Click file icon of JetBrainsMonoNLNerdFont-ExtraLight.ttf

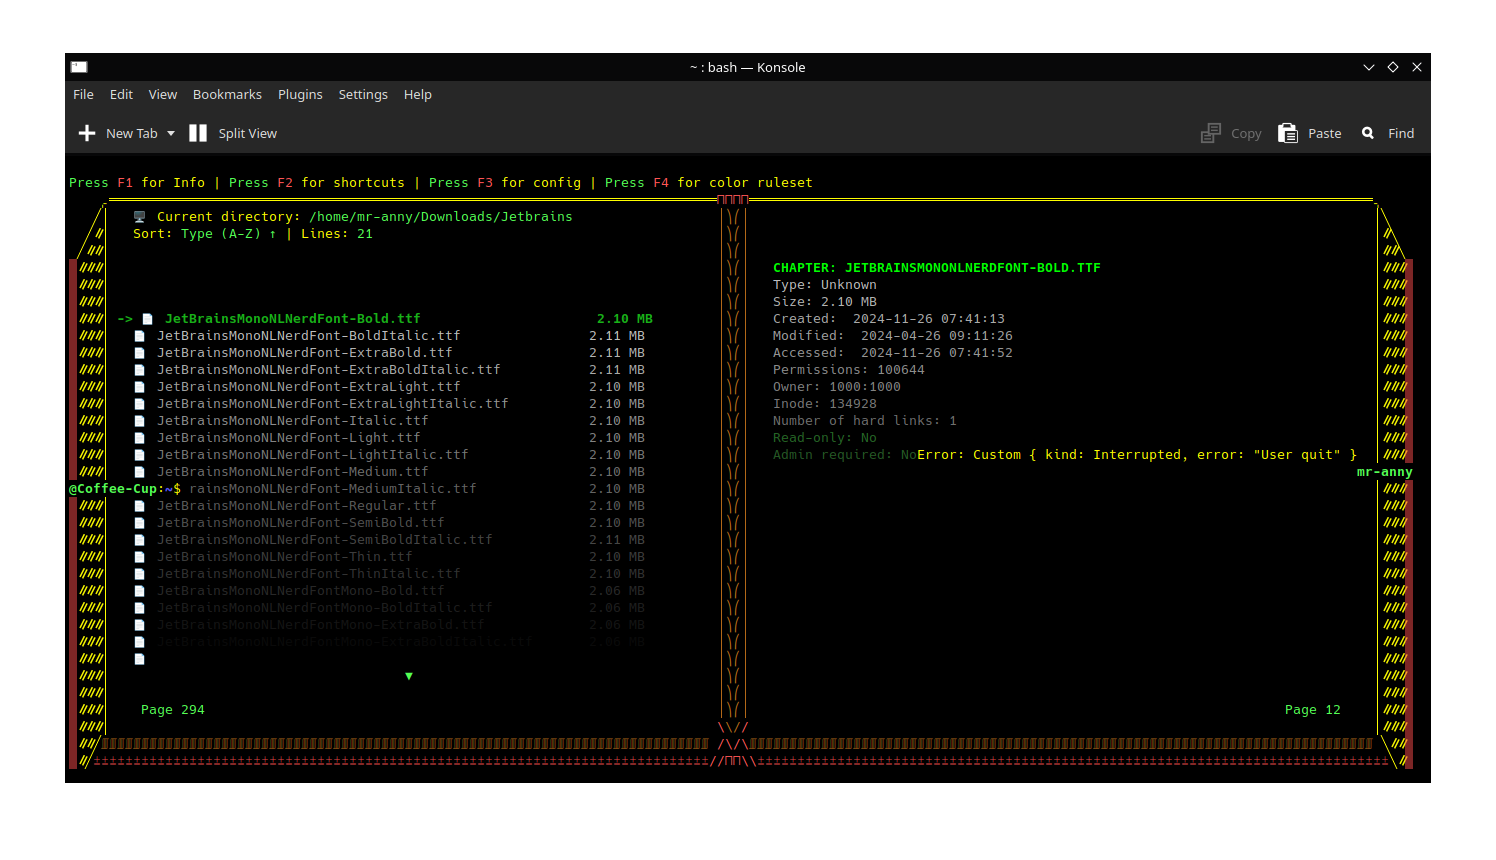point(139,387)
